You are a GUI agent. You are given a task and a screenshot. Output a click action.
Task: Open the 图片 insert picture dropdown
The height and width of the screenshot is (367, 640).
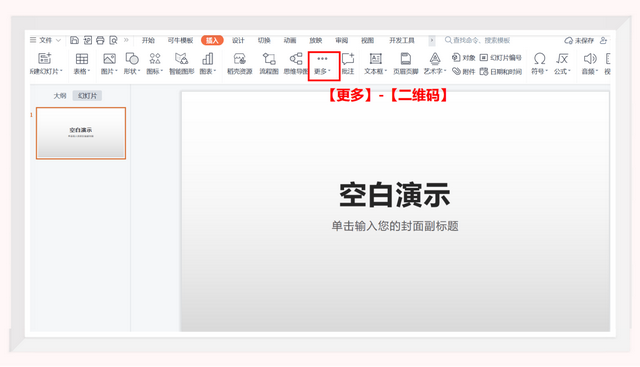[x=109, y=64]
